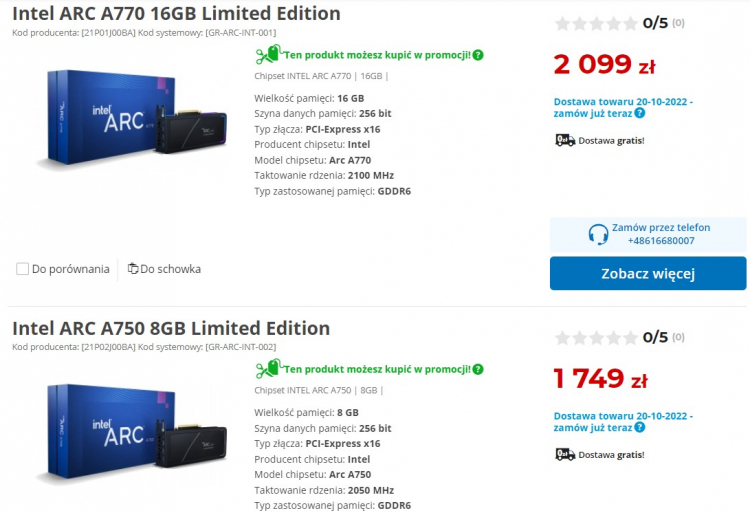Open the Intel ARC A770 16GB title link
Image resolution: width=750 pixels, height=513 pixels.
pos(176,14)
